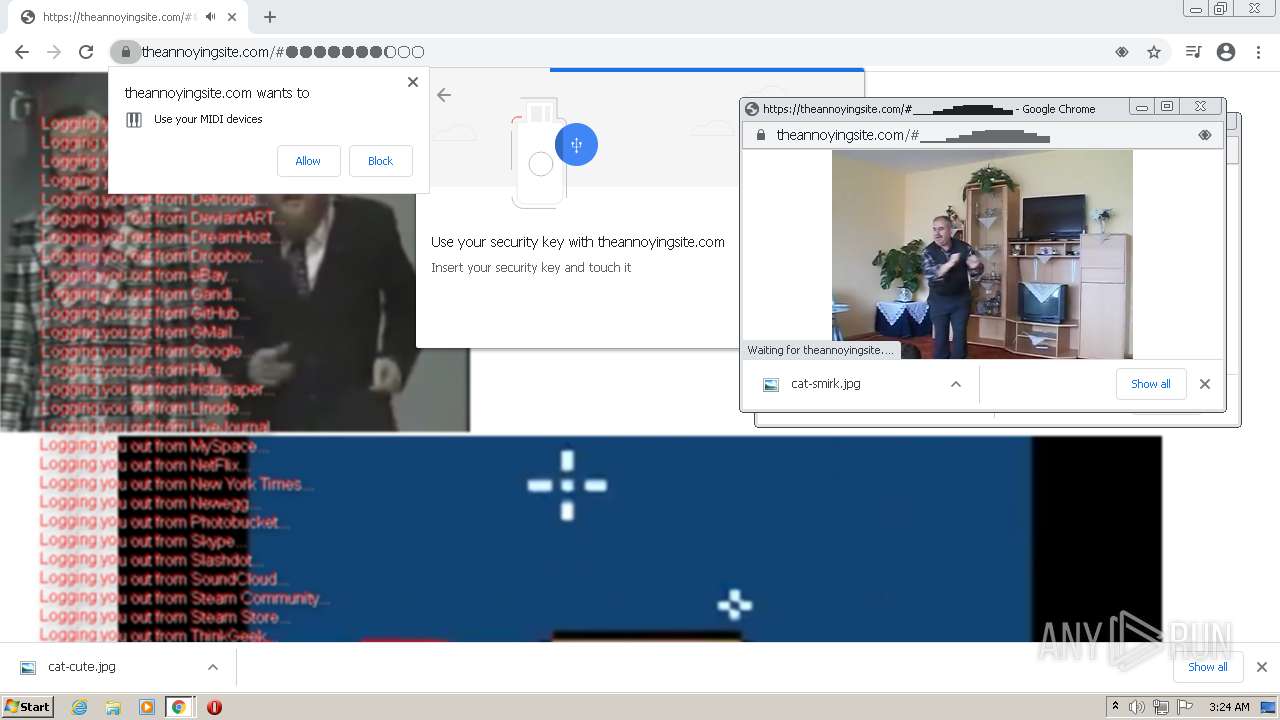
Task: Close the popup window's download bar
Action: pos(1205,384)
